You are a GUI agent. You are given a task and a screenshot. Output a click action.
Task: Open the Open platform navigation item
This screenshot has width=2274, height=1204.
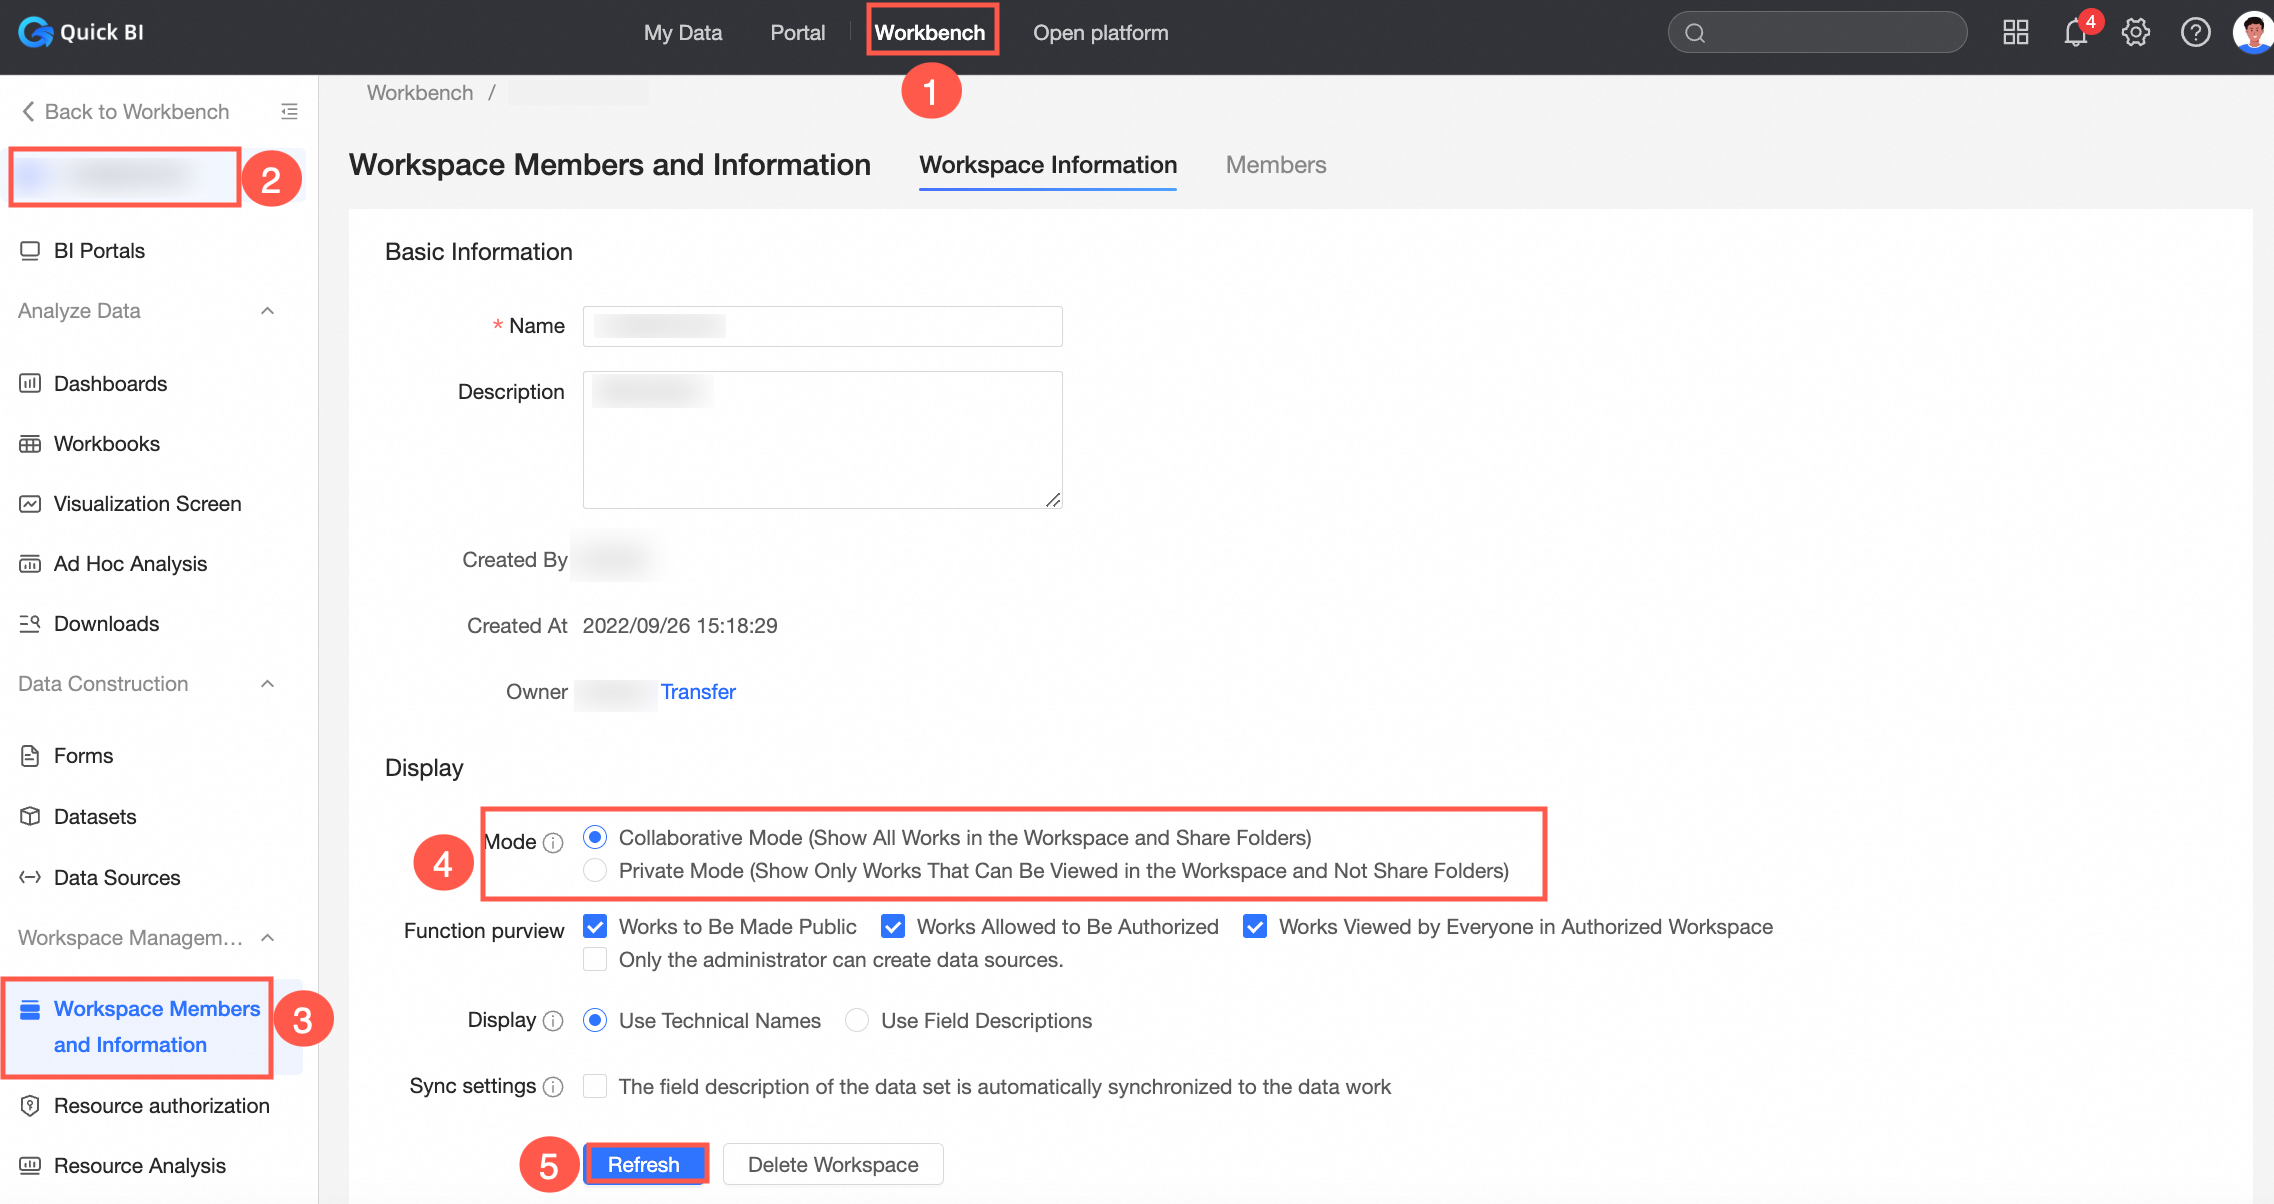pos(1100,32)
